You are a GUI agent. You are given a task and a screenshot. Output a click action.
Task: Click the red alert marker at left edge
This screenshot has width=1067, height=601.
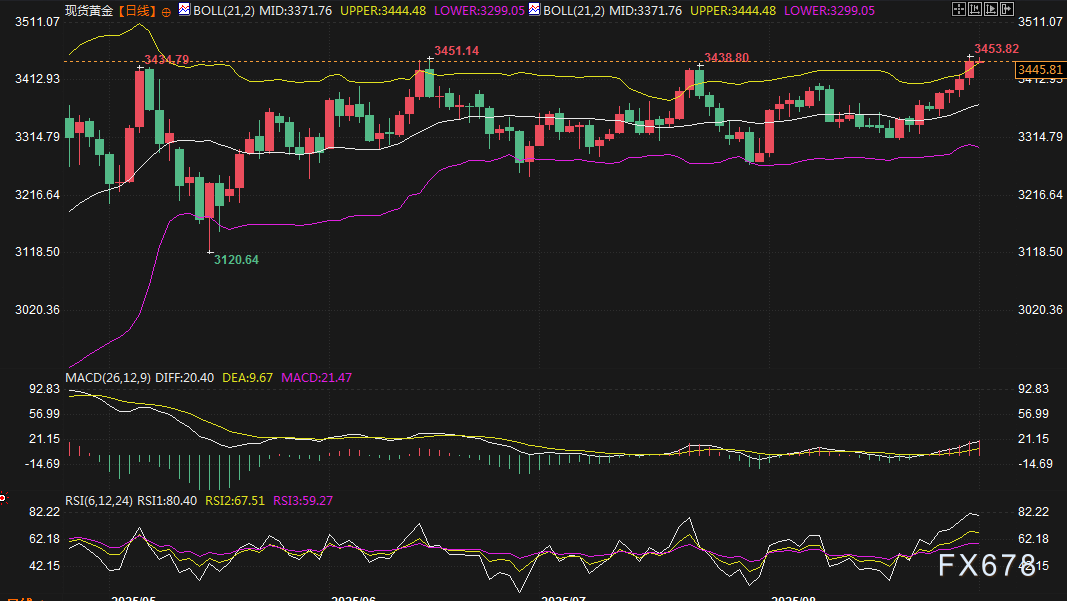(3, 497)
